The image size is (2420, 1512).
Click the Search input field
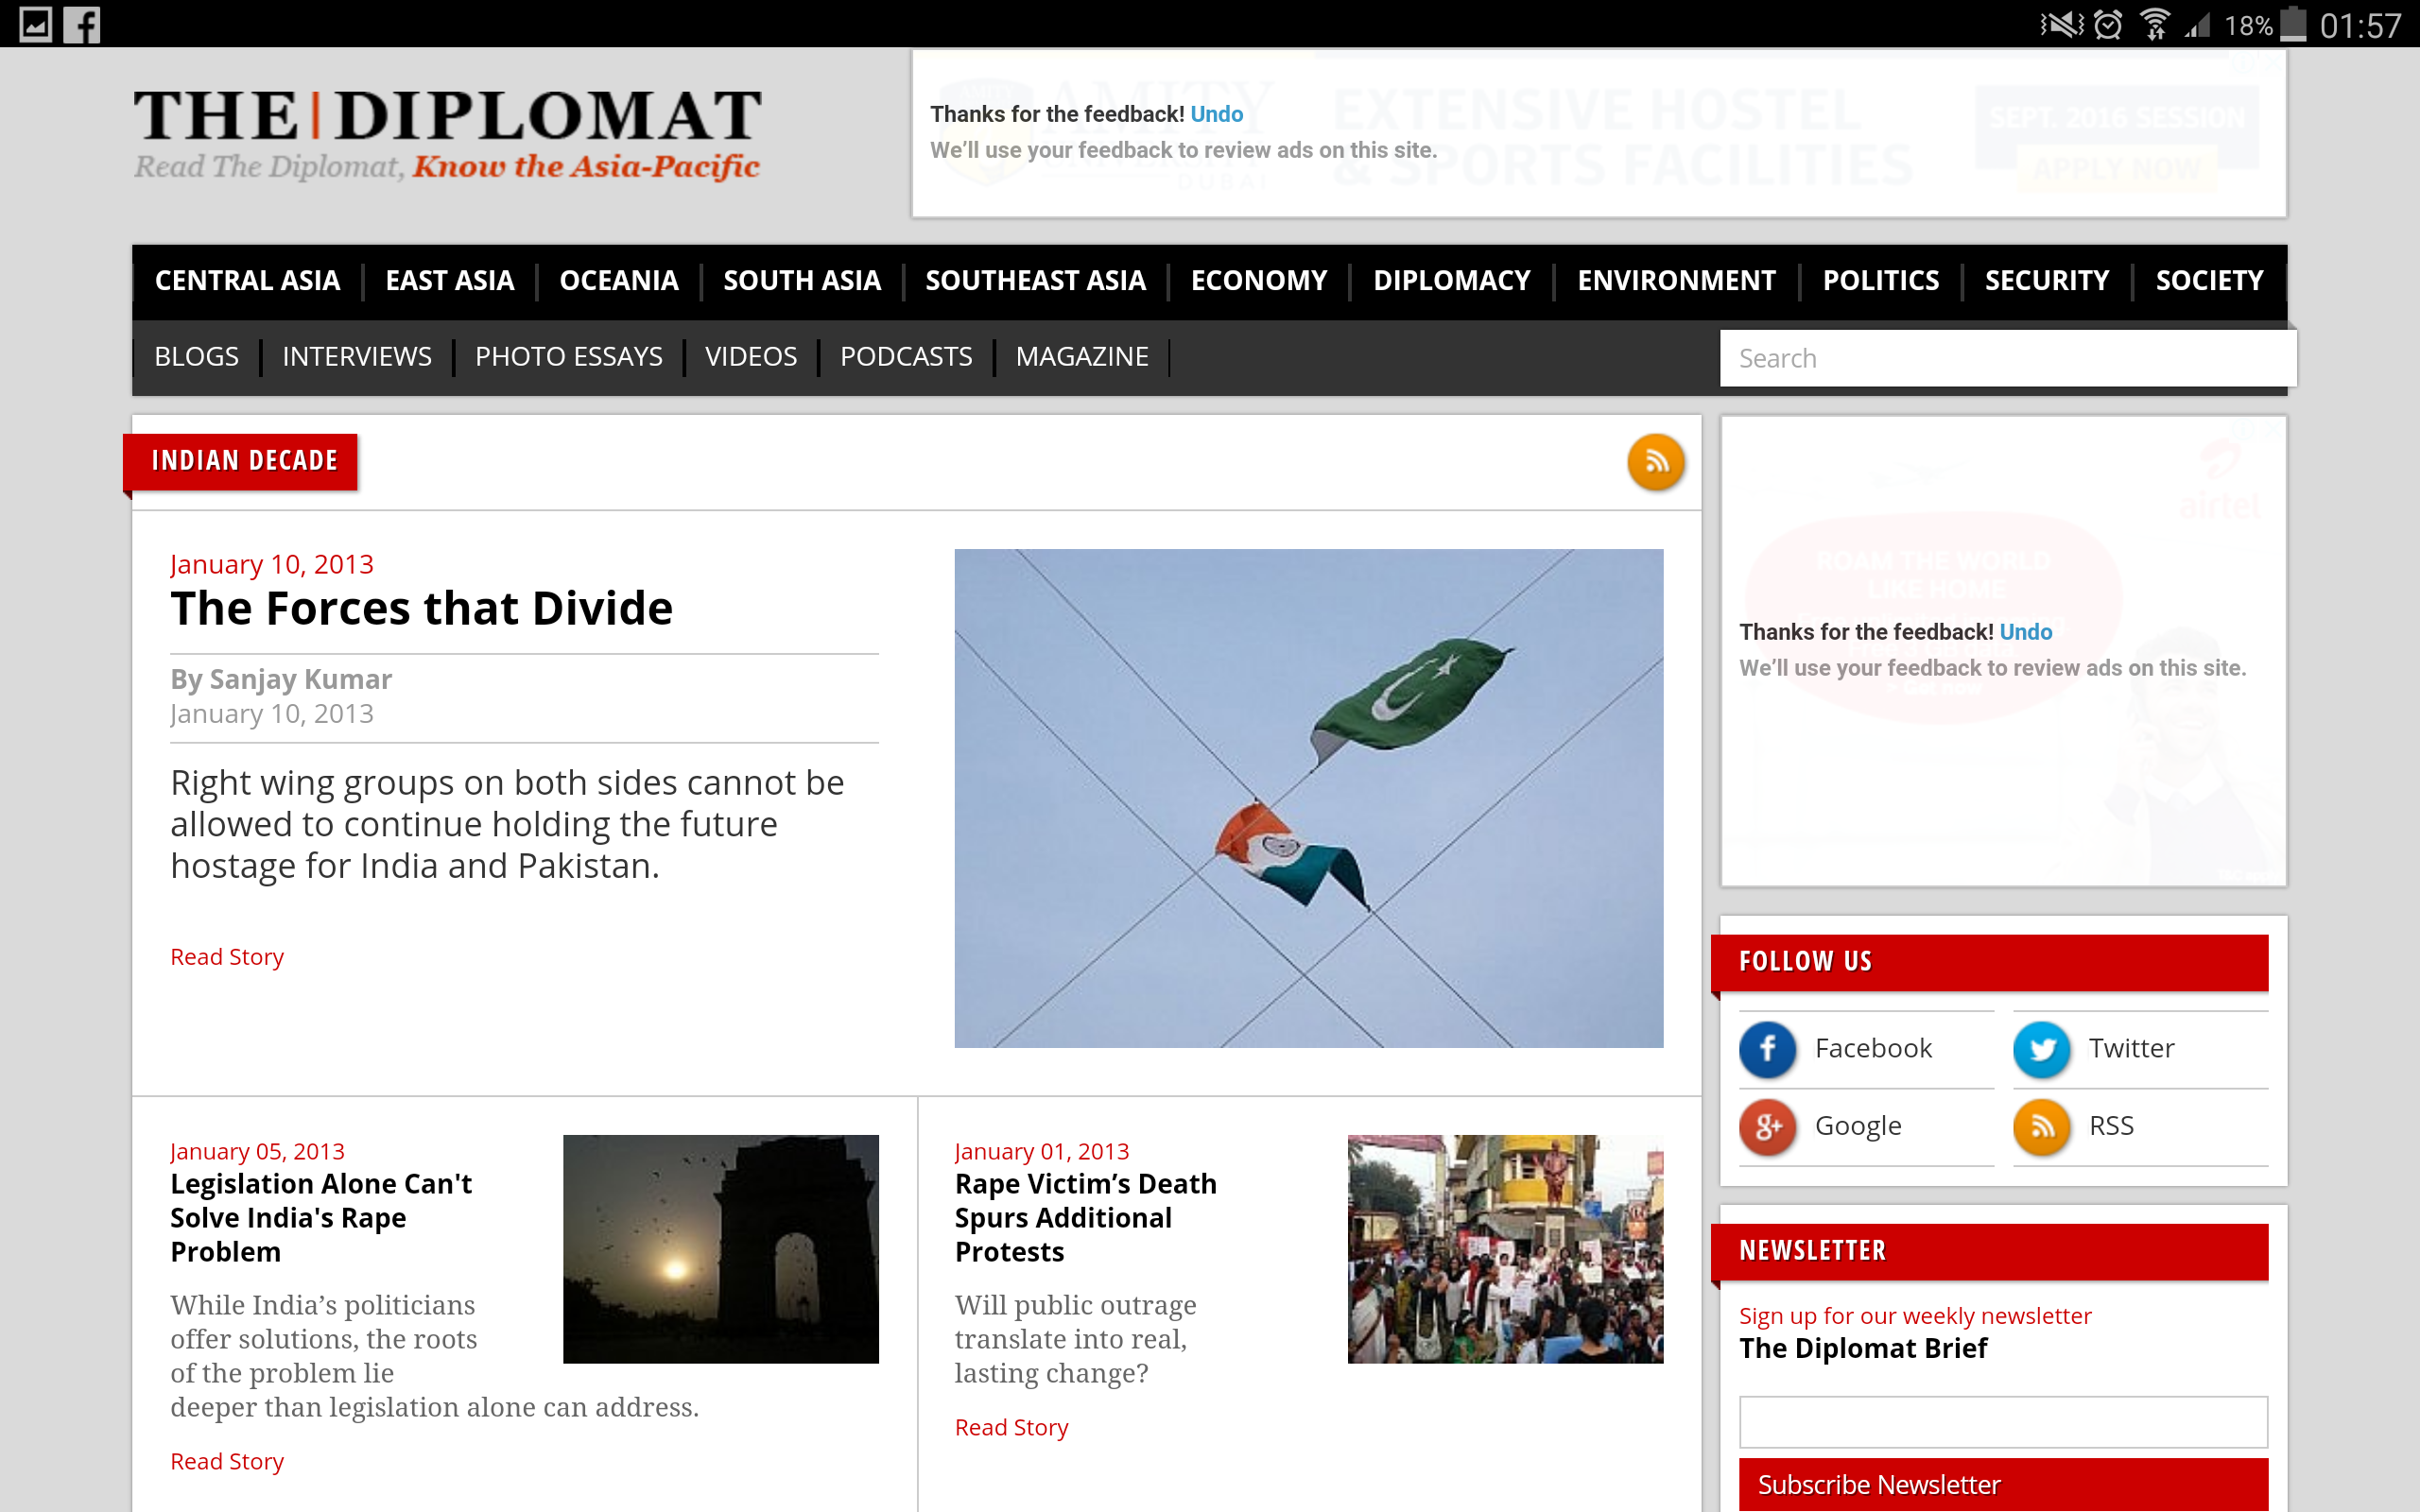[x=2007, y=358]
